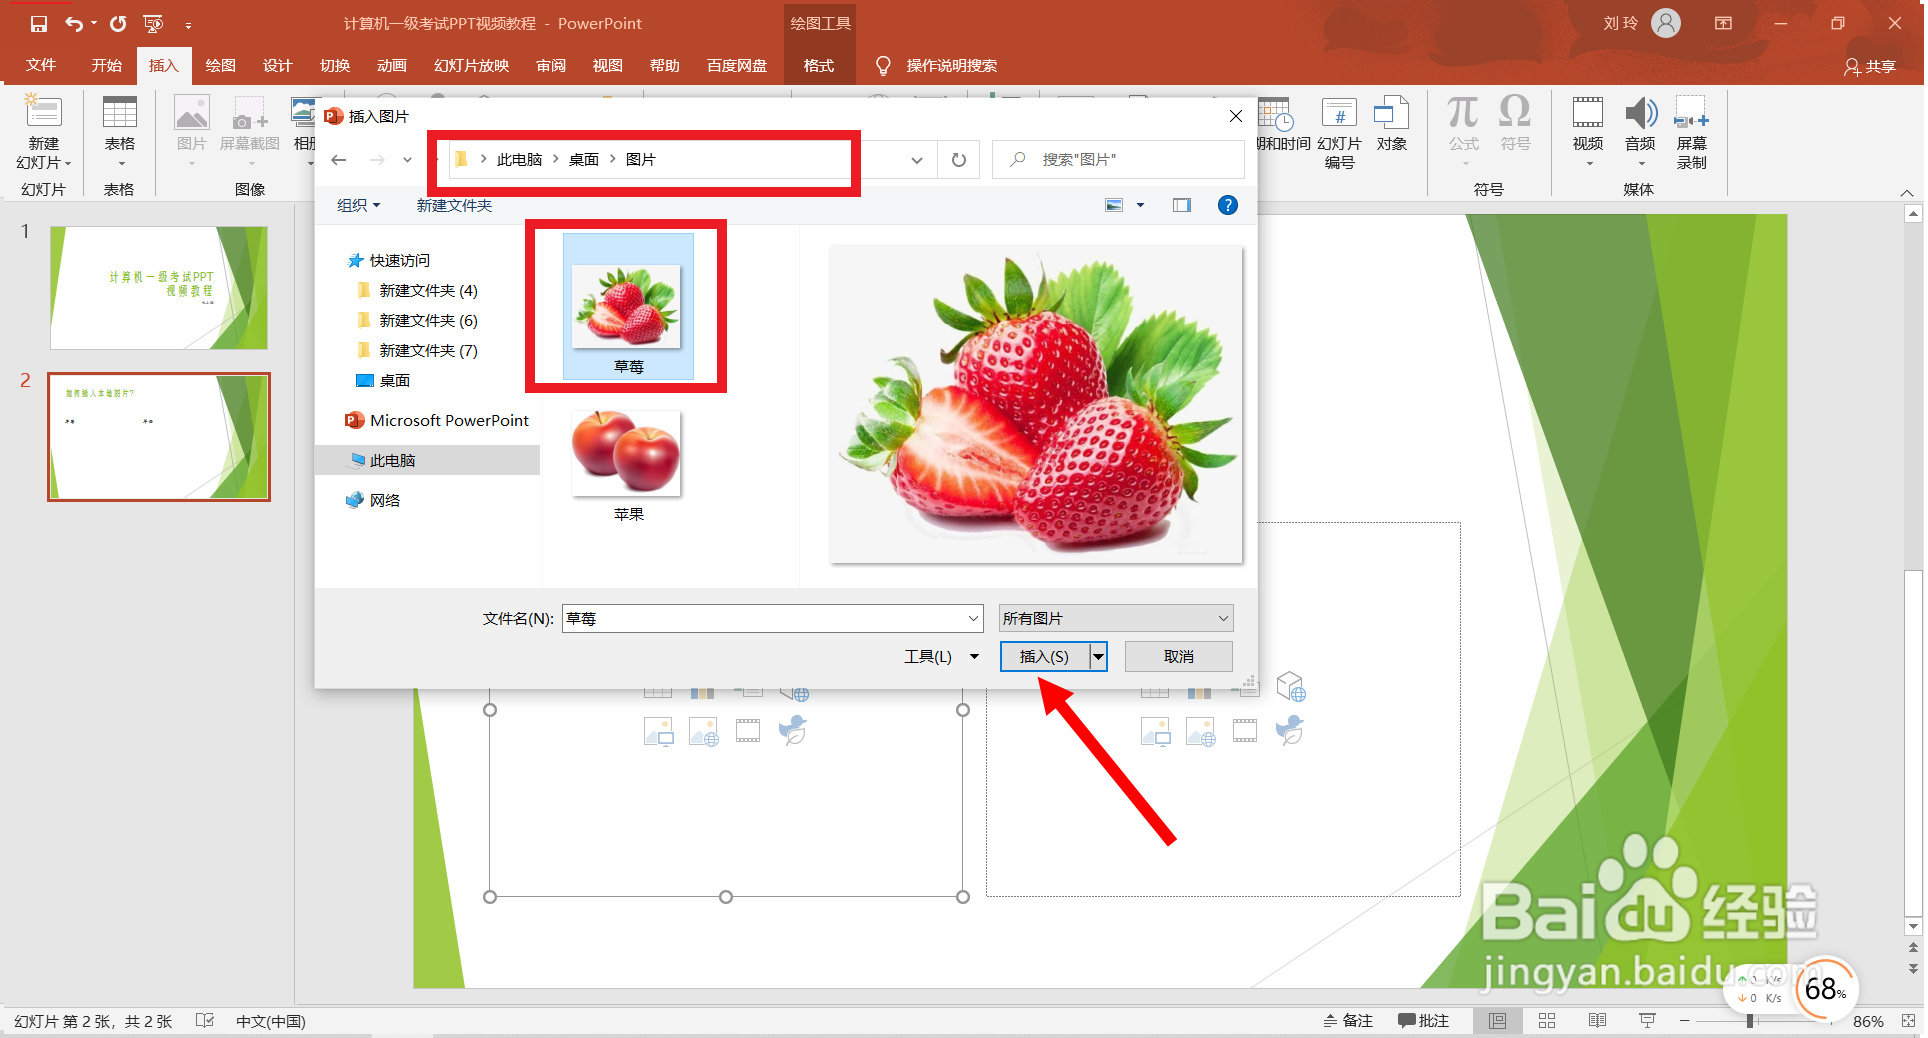Viewport: 1928px width, 1038px height.
Task: Click the 表格 table icon in the ribbon
Action: point(119,112)
